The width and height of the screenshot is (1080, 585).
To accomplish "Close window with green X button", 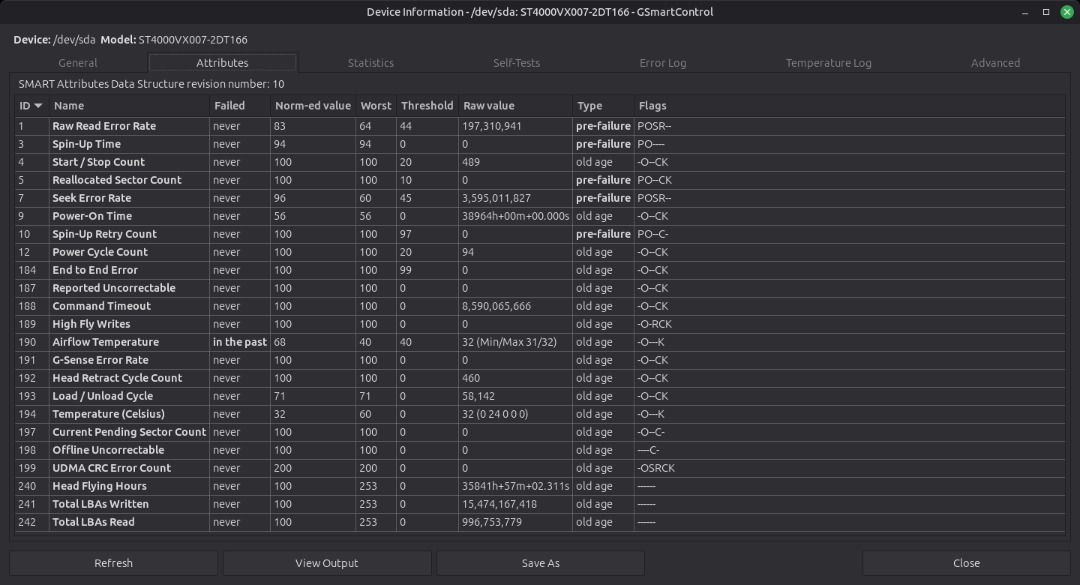I will pyautogui.click(x=1067, y=12).
